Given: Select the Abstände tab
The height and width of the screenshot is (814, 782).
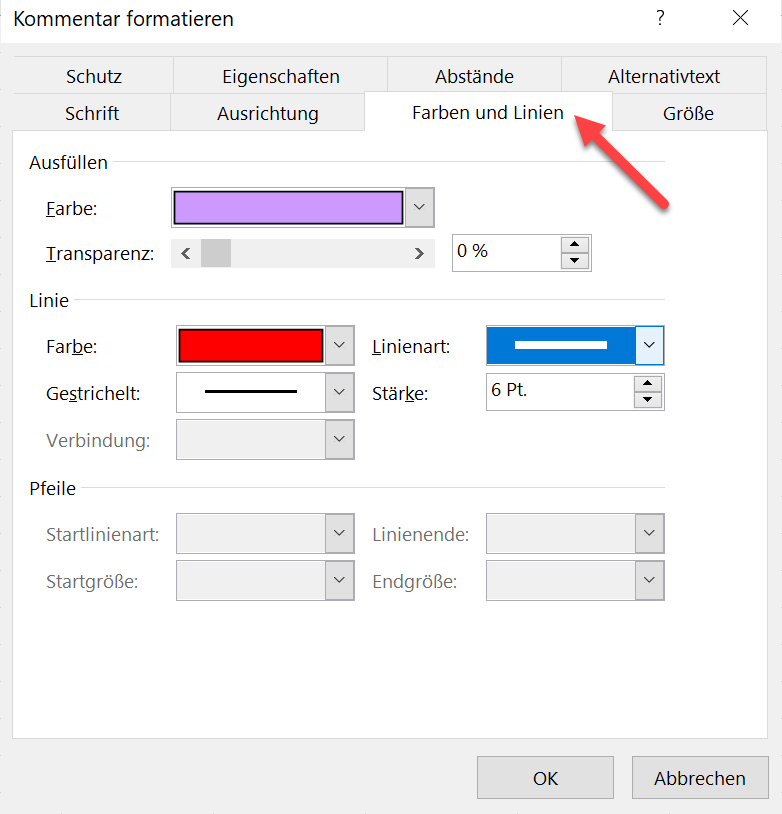Looking at the screenshot, I should (474, 76).
